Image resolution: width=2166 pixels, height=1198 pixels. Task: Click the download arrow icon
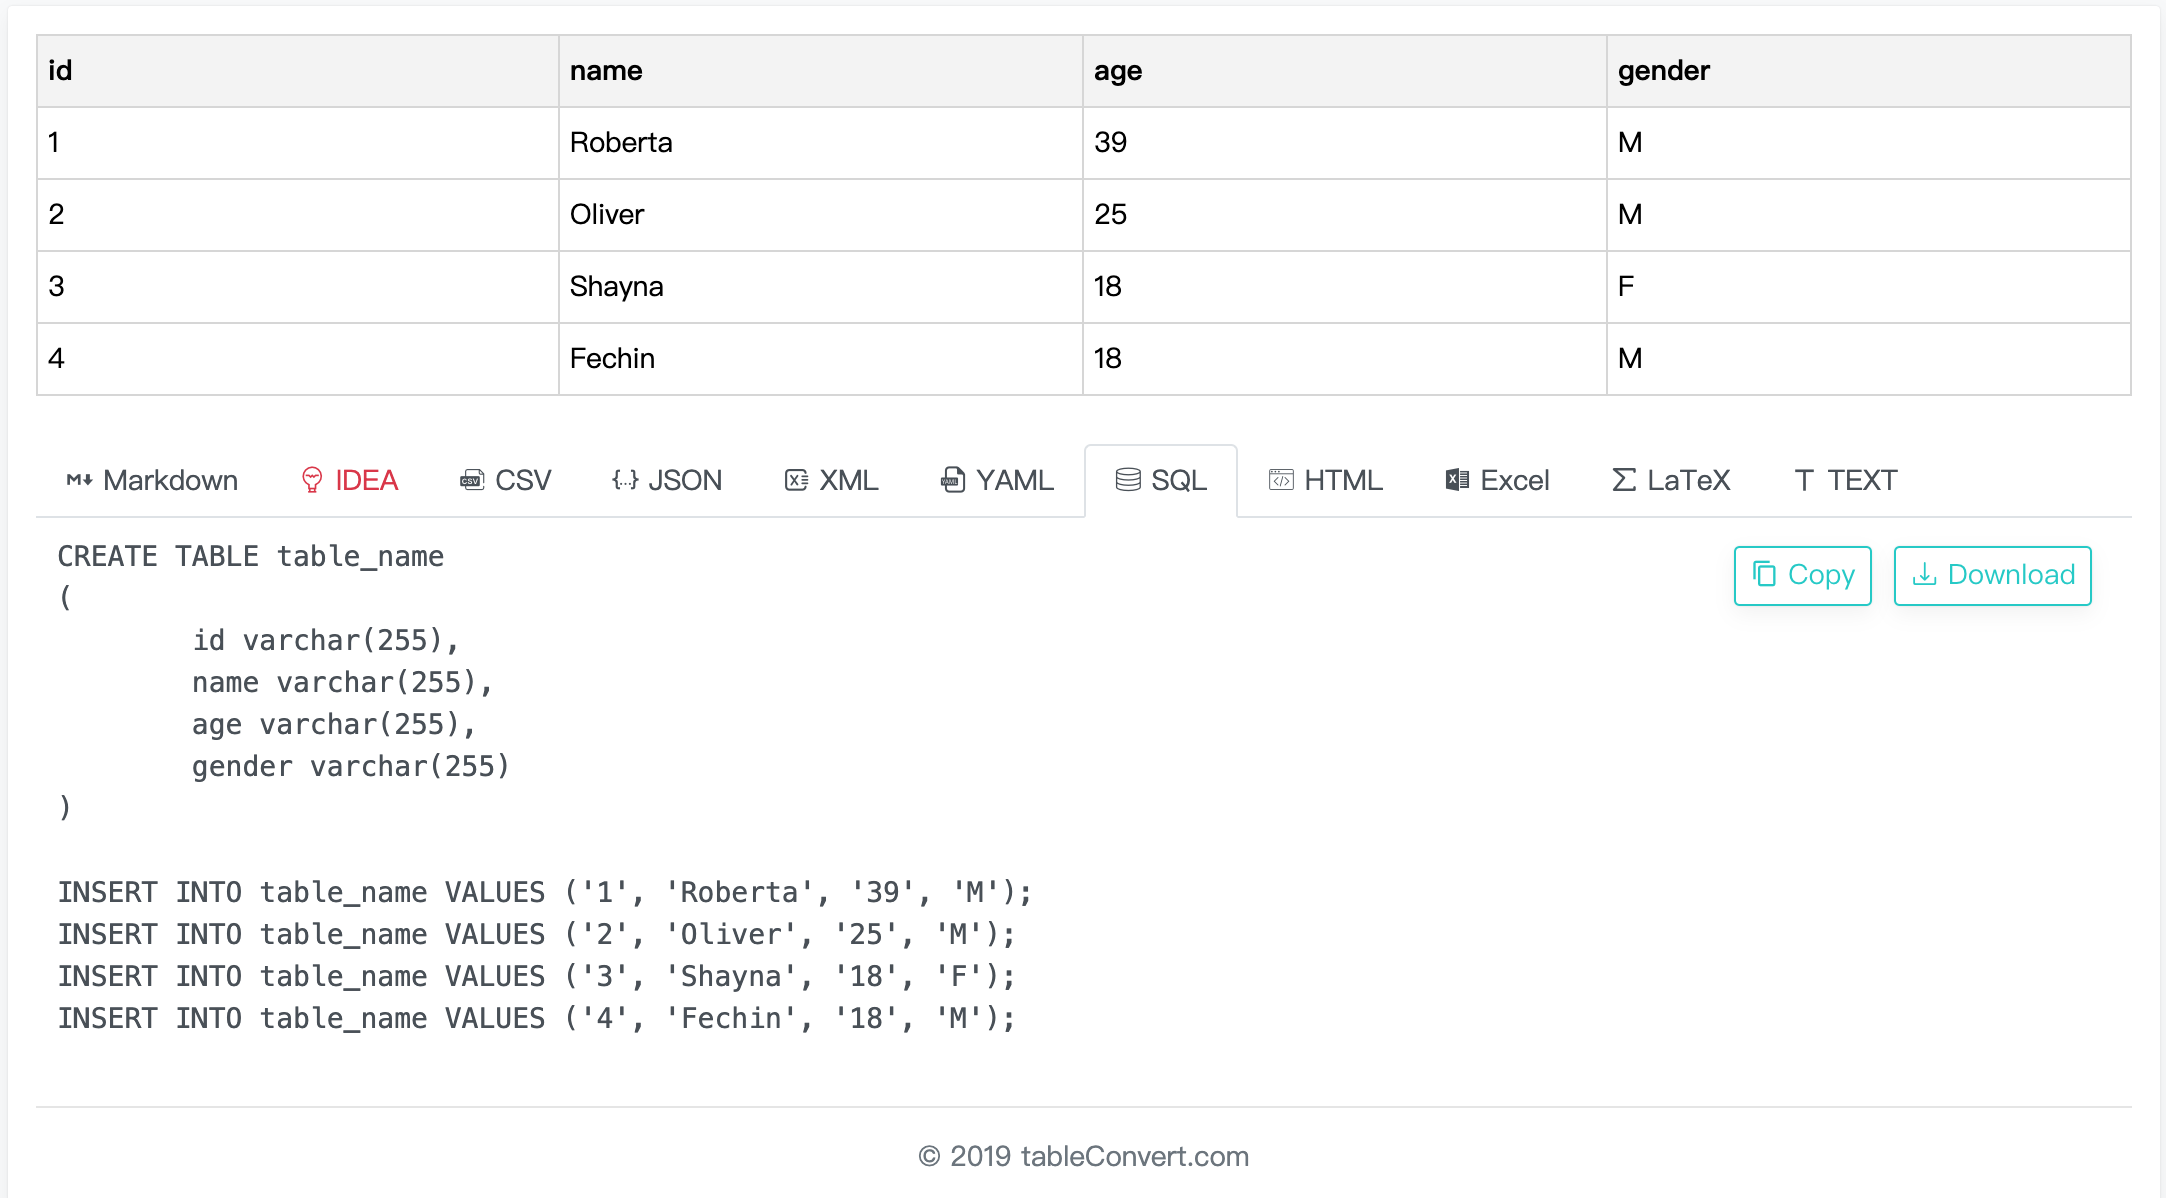coord(1925,575)
